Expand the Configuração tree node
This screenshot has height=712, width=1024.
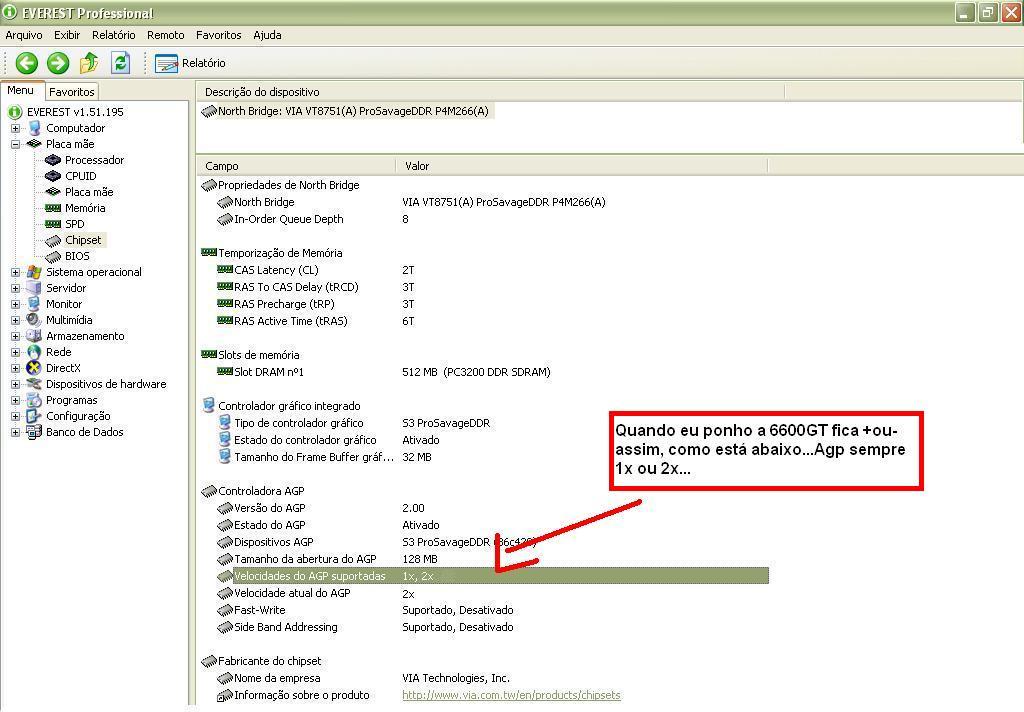(16, 416)
